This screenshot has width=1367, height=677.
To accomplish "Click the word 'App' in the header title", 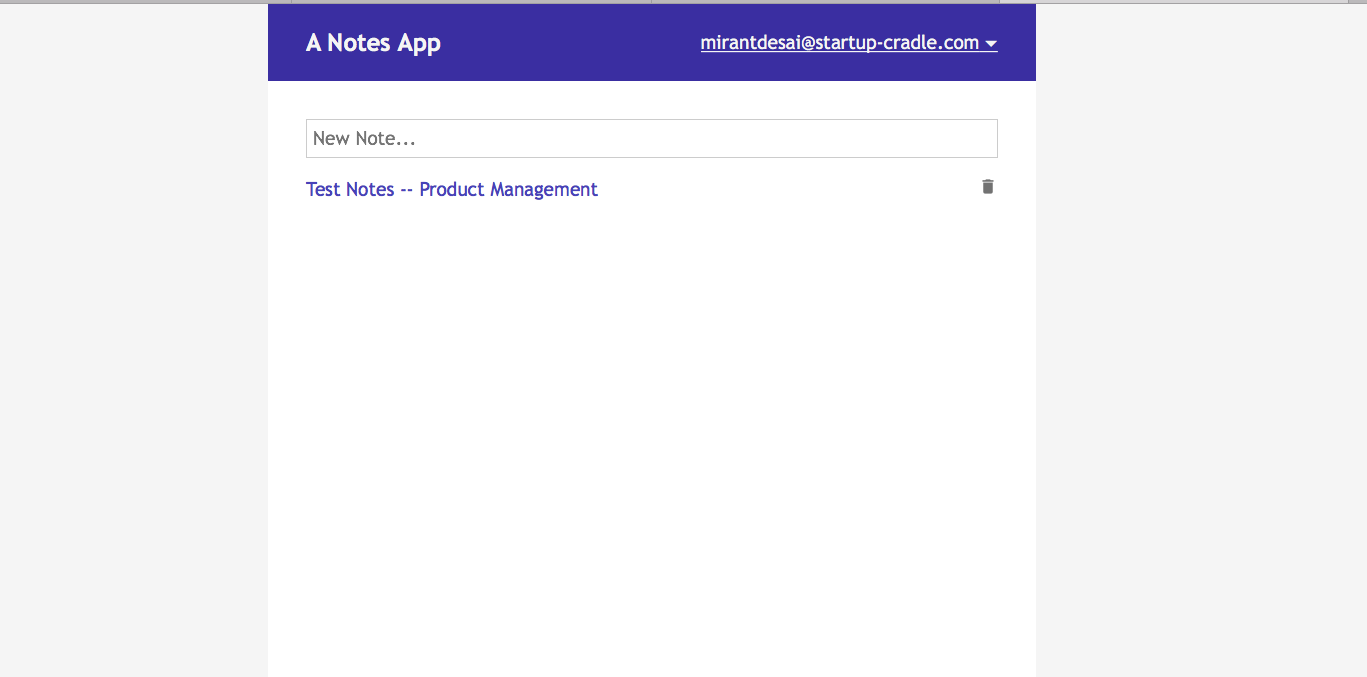I will point(420,43).
